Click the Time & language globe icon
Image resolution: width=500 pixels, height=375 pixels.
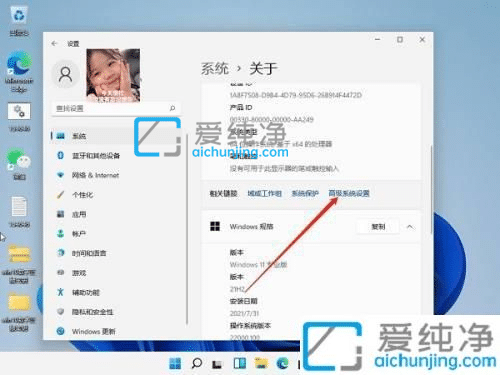[x=60, y=253]
